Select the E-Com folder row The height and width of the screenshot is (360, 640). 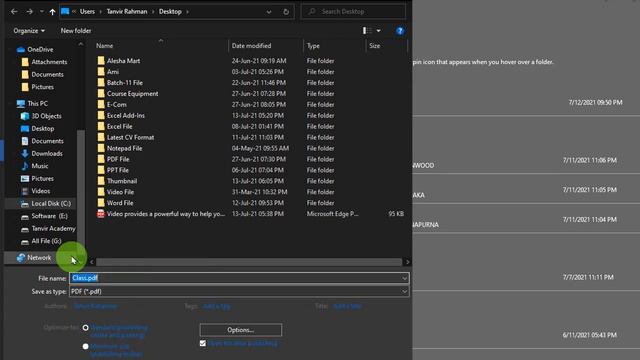pos(250,105)
